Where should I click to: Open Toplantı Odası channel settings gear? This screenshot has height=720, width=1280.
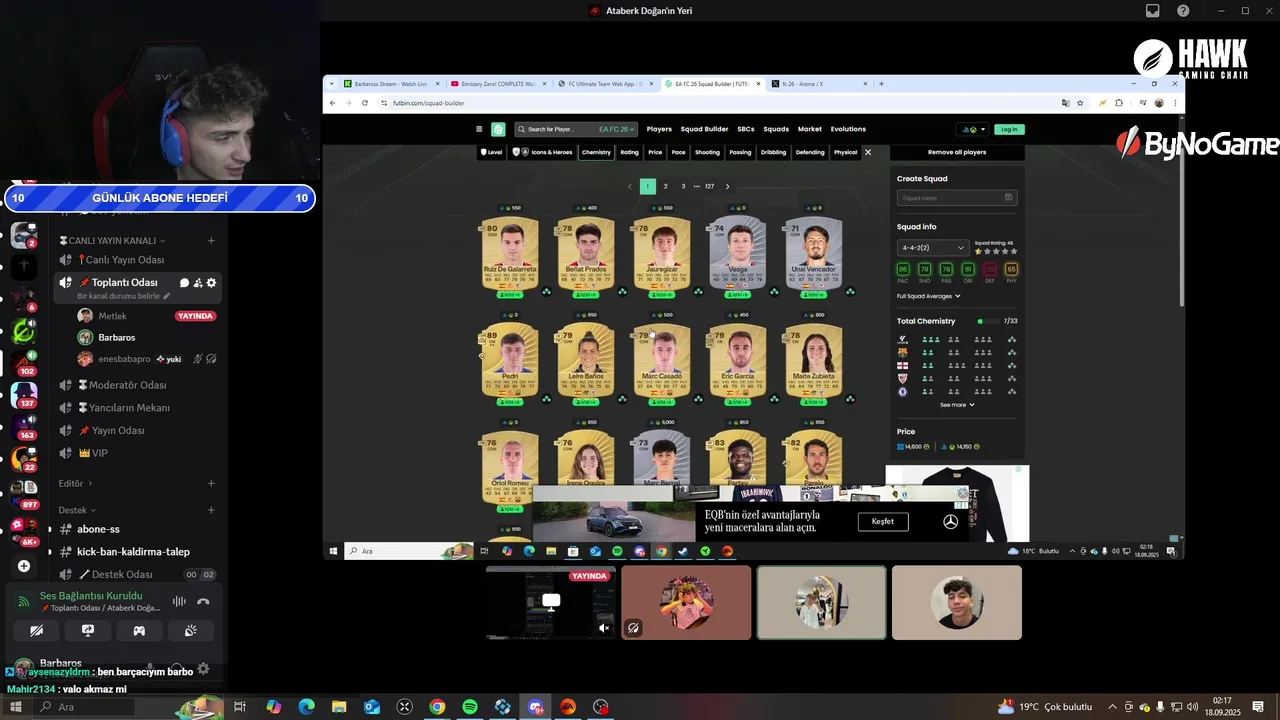pyautogui.click(x=211, y=283)
